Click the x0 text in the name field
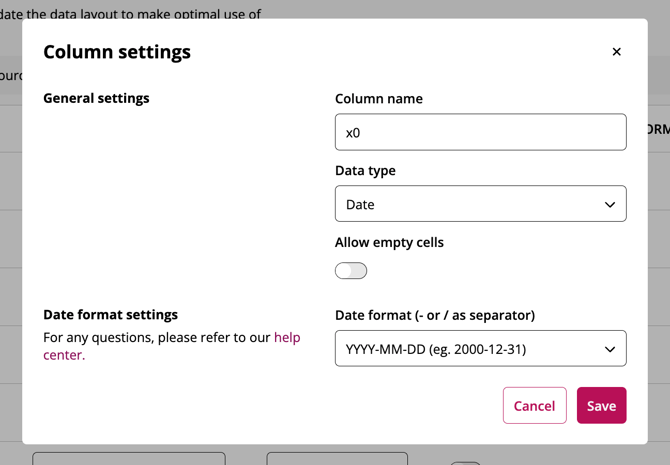This screenshot has width=670, height=465. click(x=353, y=133)
